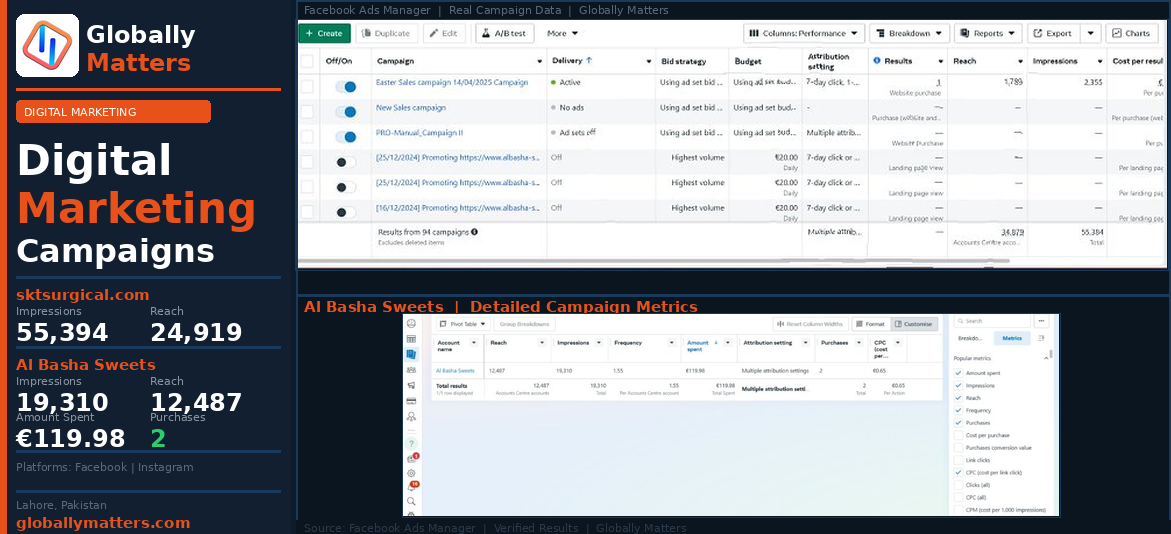
Task: Click the Customise button
Action: click(913, 324)
